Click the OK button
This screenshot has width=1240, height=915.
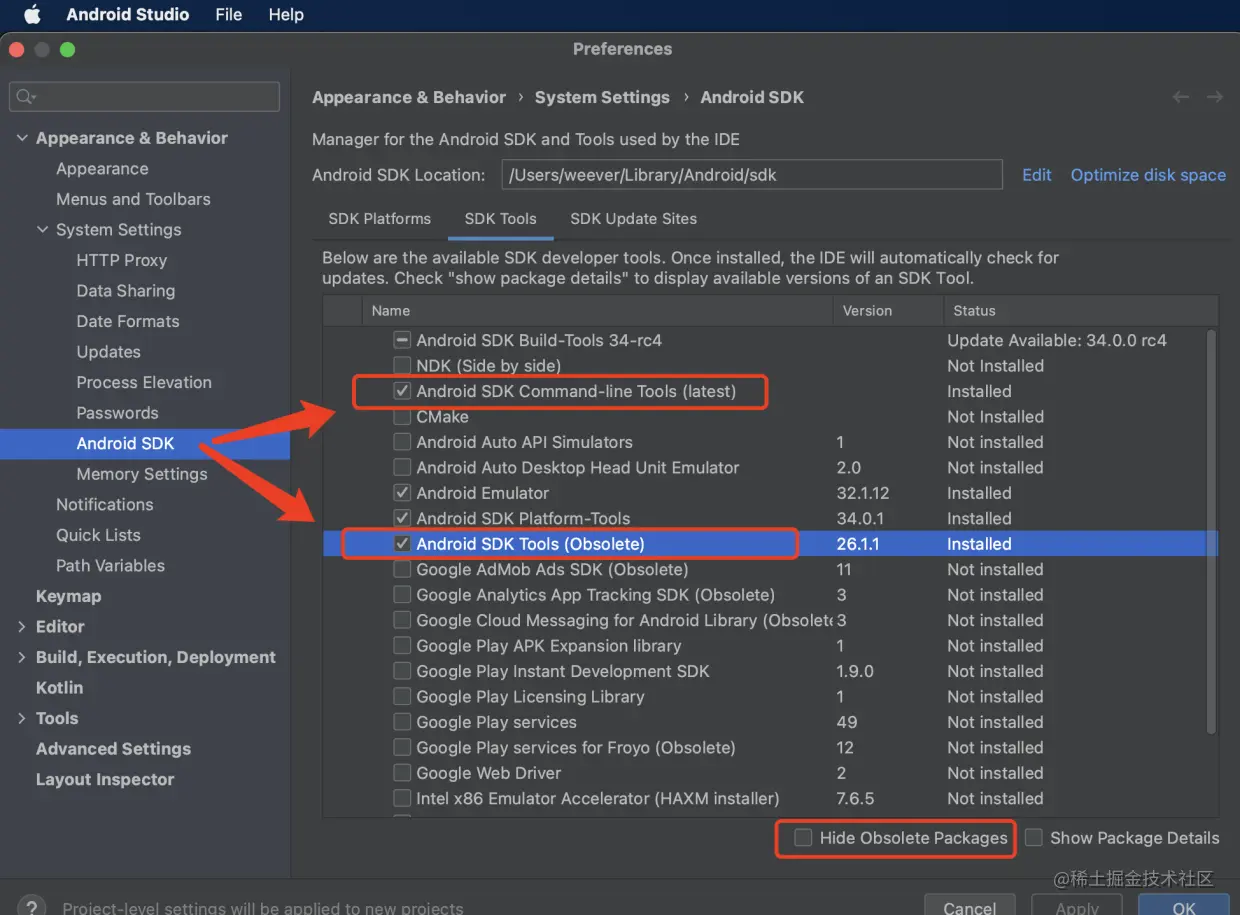point(1184,906)
